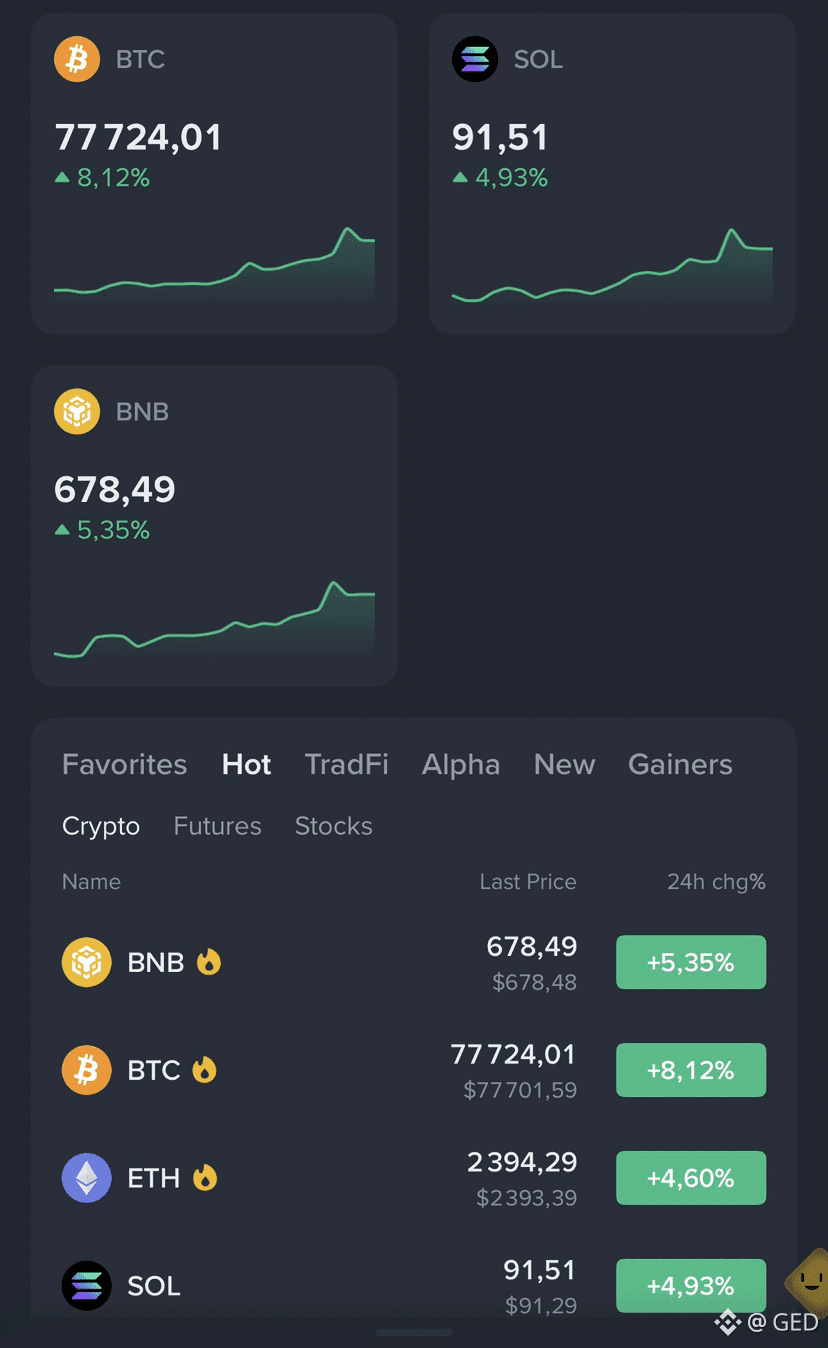Tap the Solana logo in the SOL card

click(475, 59)
